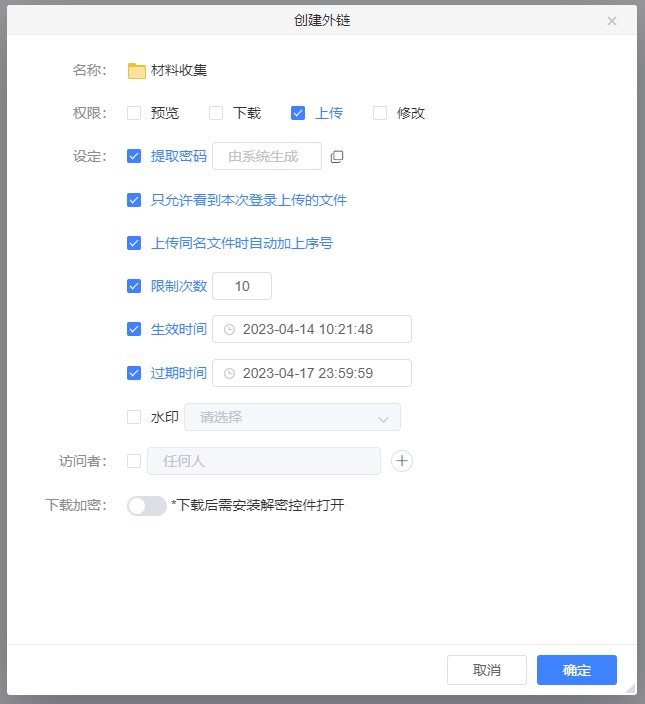Enable the 预览 permission checkbox
This screenshot has width=645, height=704.
[x=134, y=113]
